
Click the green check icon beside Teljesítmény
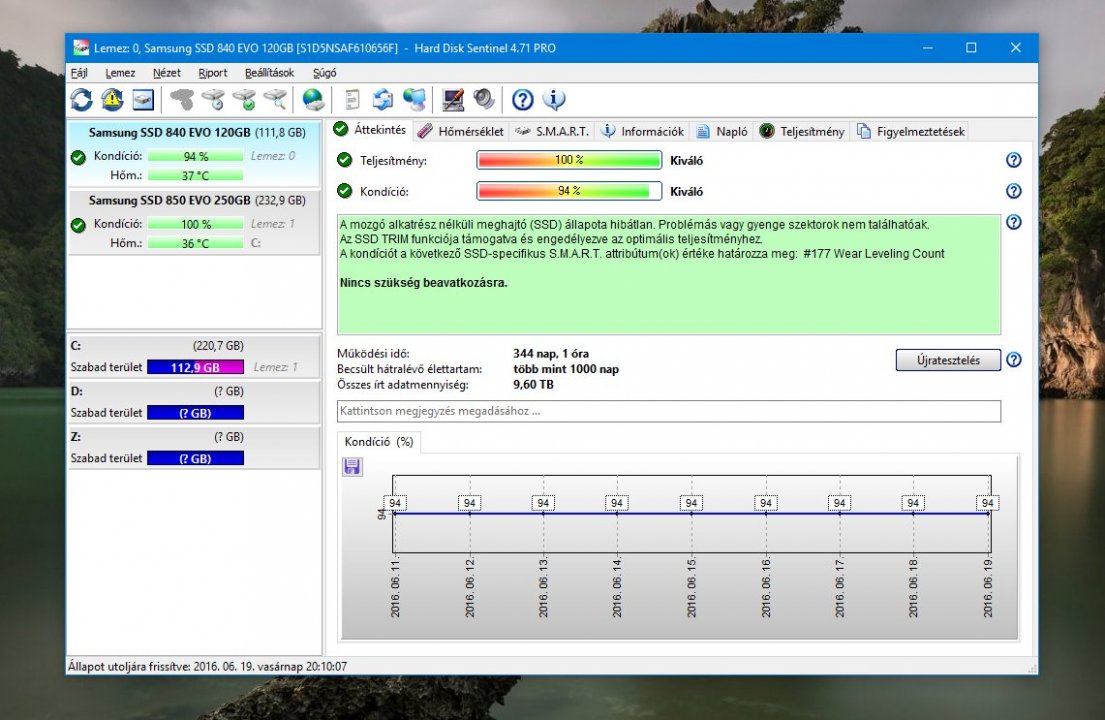345,160
